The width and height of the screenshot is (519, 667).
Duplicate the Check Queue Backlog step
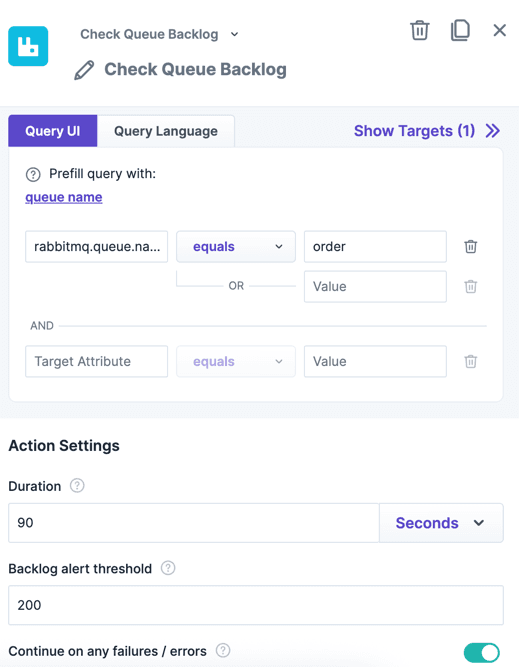(460, 30)
